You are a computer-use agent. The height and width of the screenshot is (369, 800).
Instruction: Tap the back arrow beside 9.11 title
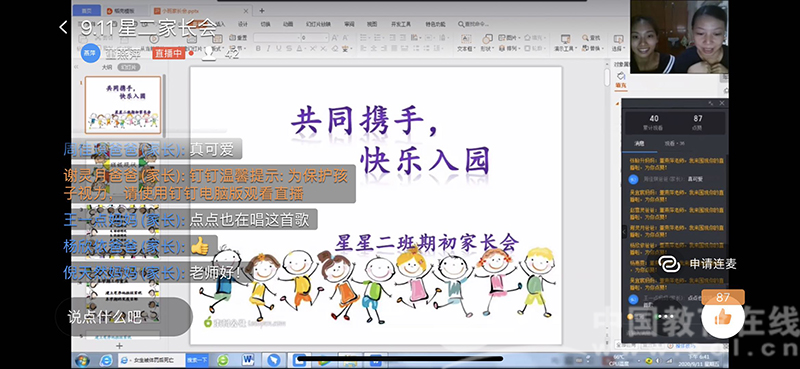(63, 27)
